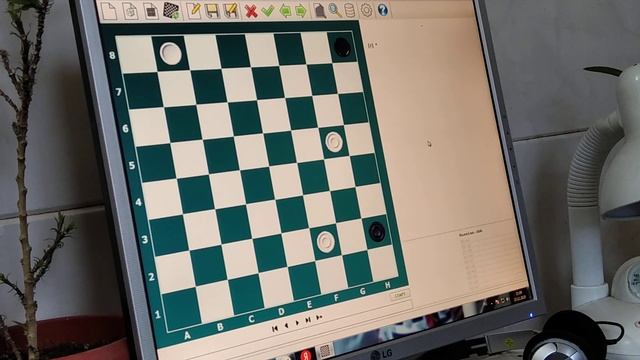Click the second document icon in toolbar

coord(131,11)
